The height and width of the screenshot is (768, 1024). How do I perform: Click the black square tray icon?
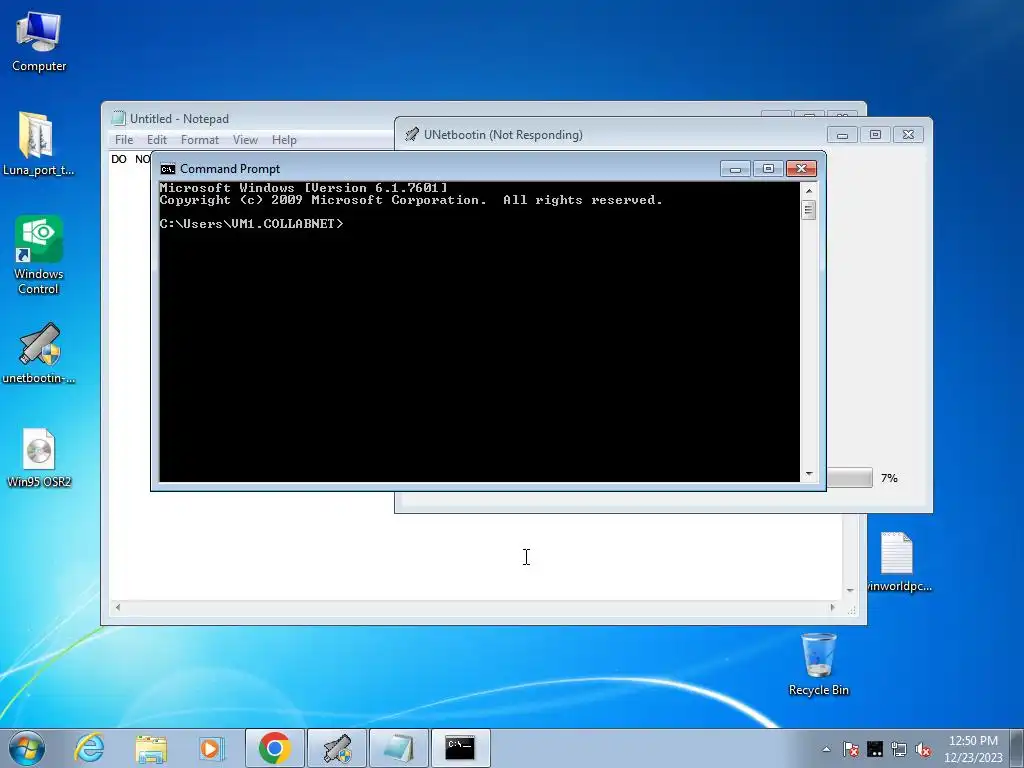tap(875, 749)
